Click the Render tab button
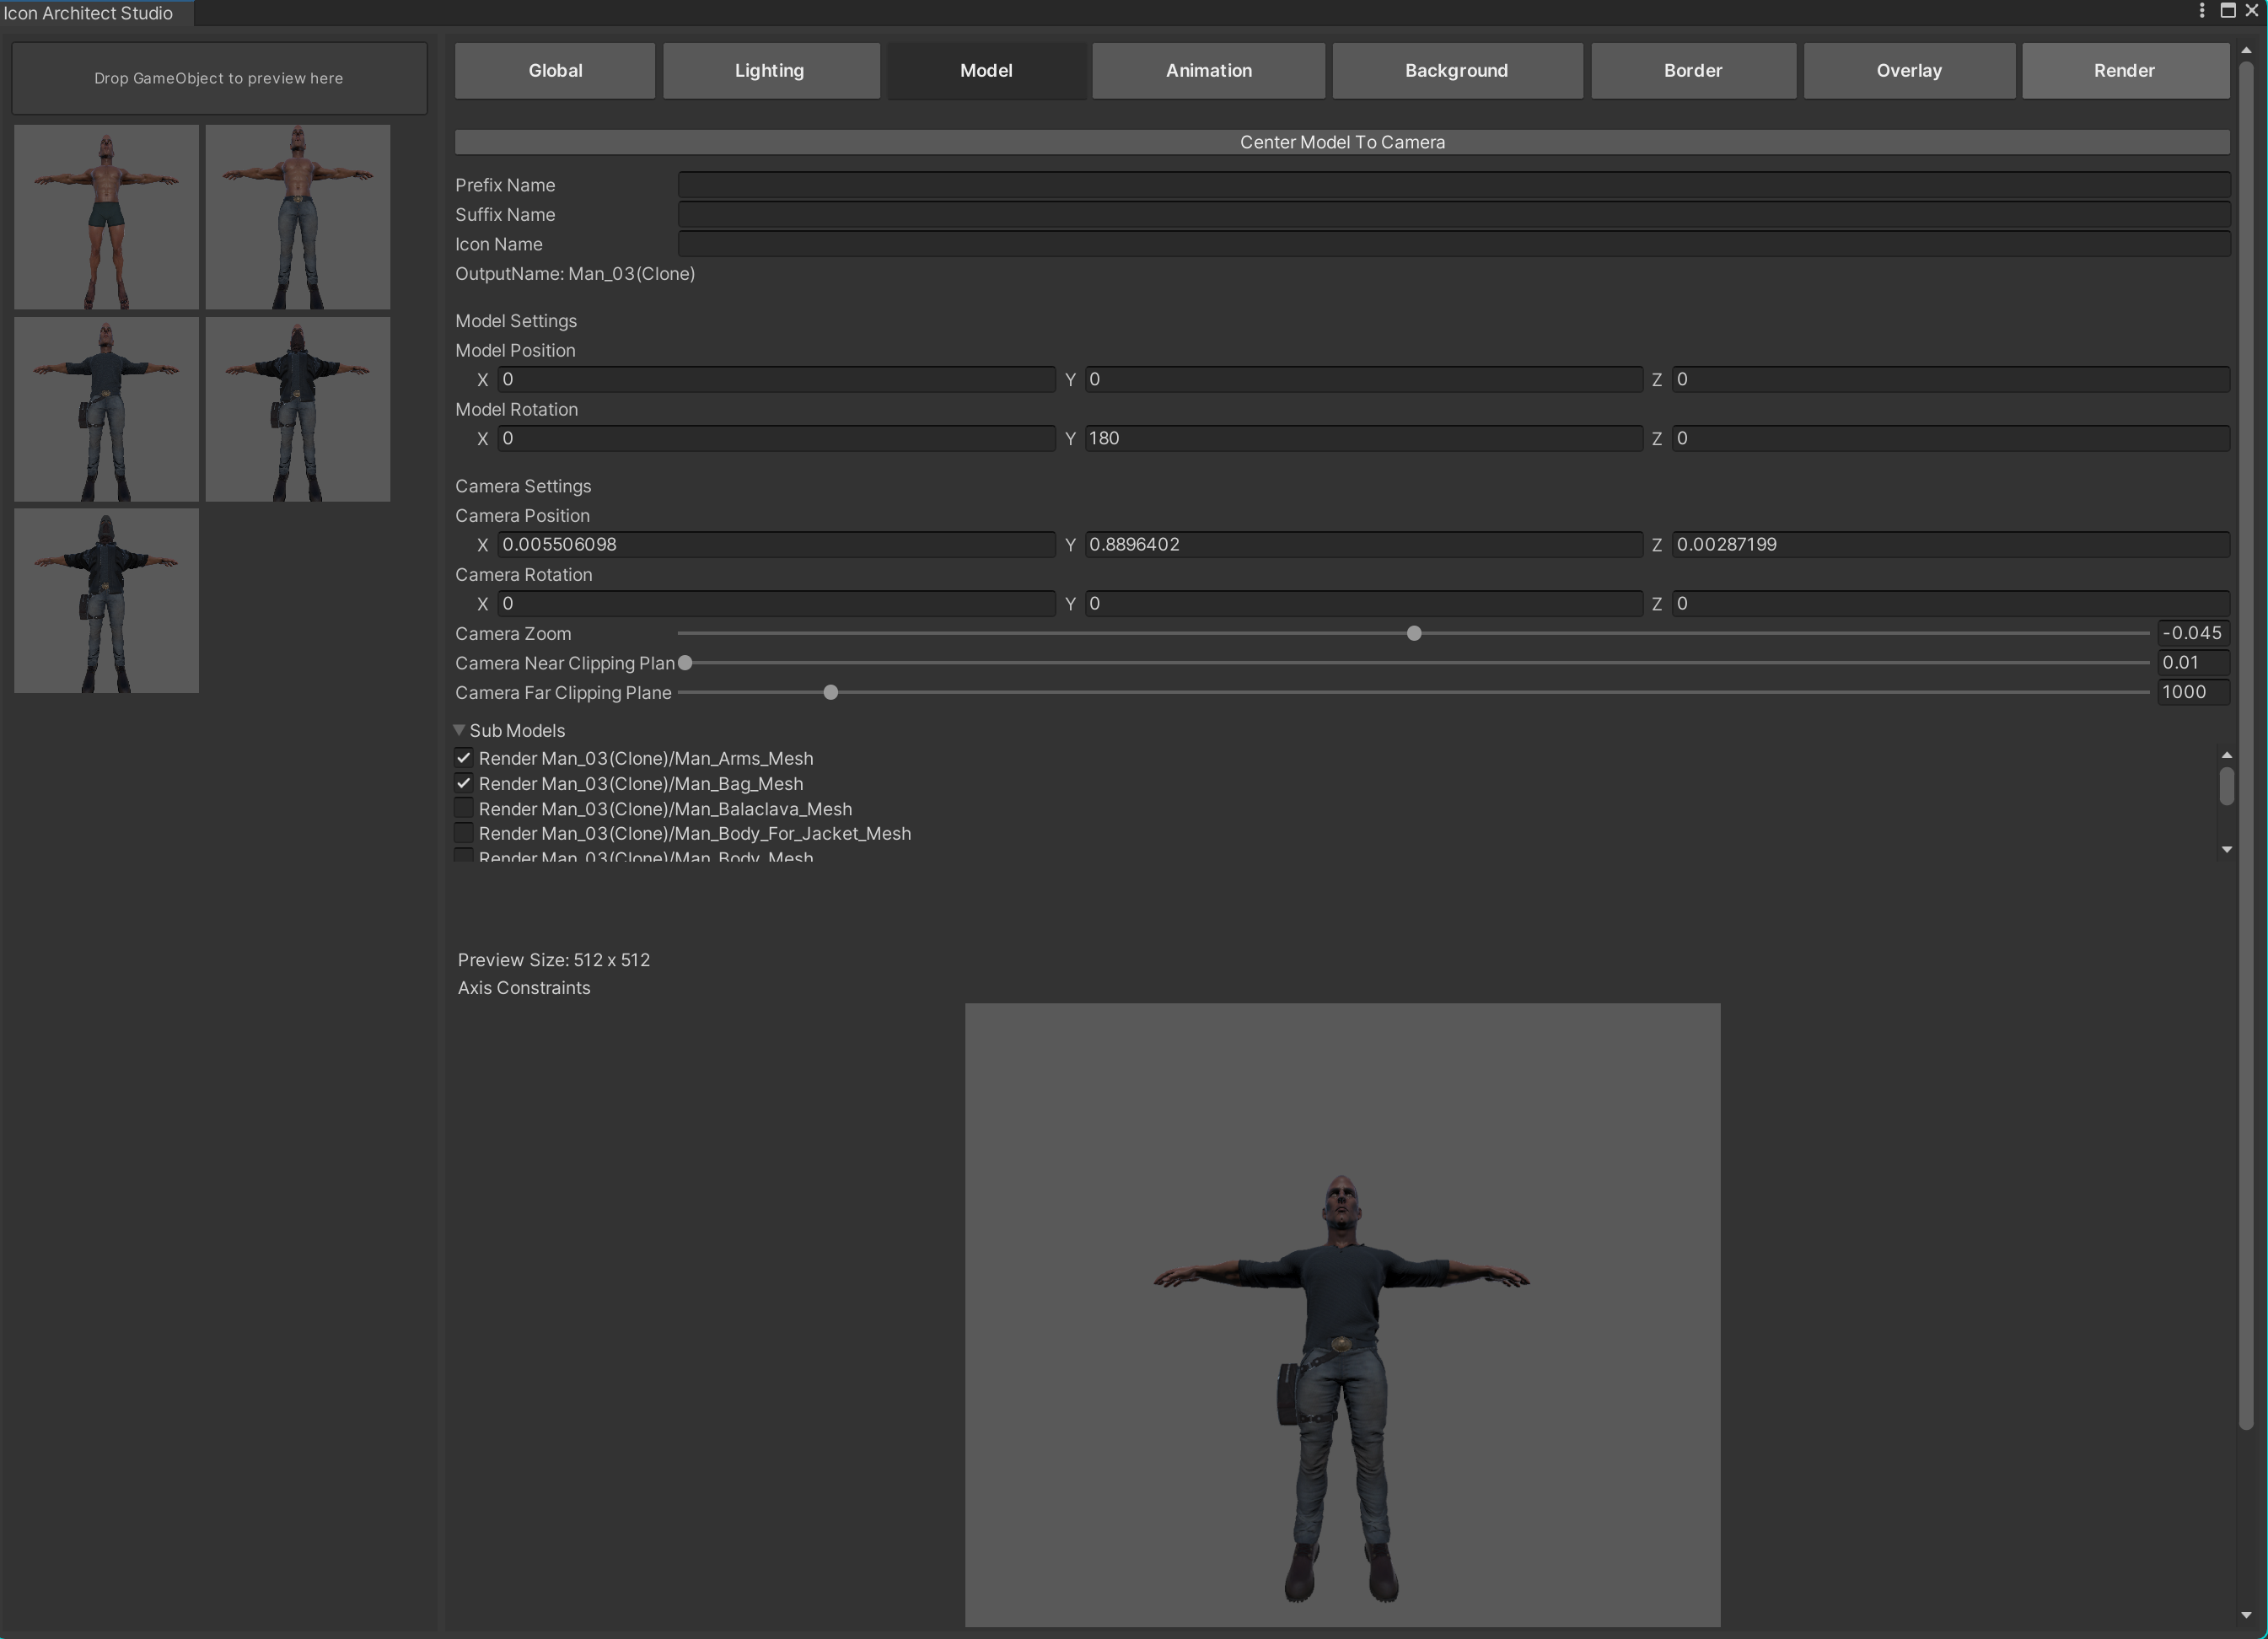 pos(2124,70)
